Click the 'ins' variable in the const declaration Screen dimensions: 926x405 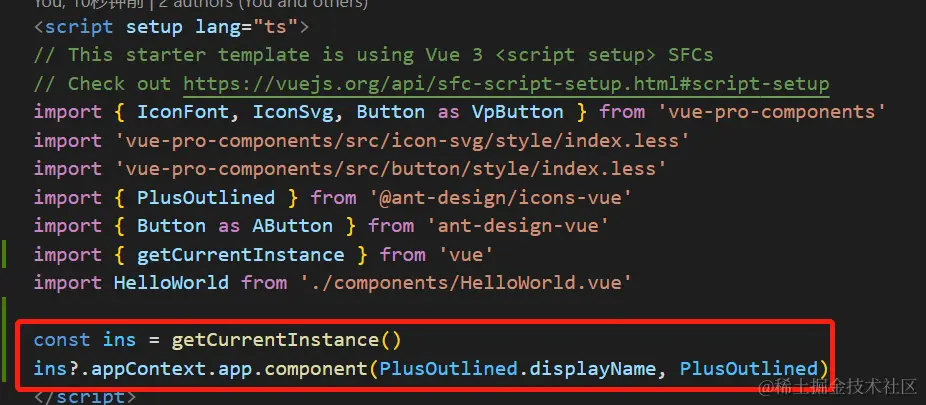pyautogui.click(x=120, y=340)
